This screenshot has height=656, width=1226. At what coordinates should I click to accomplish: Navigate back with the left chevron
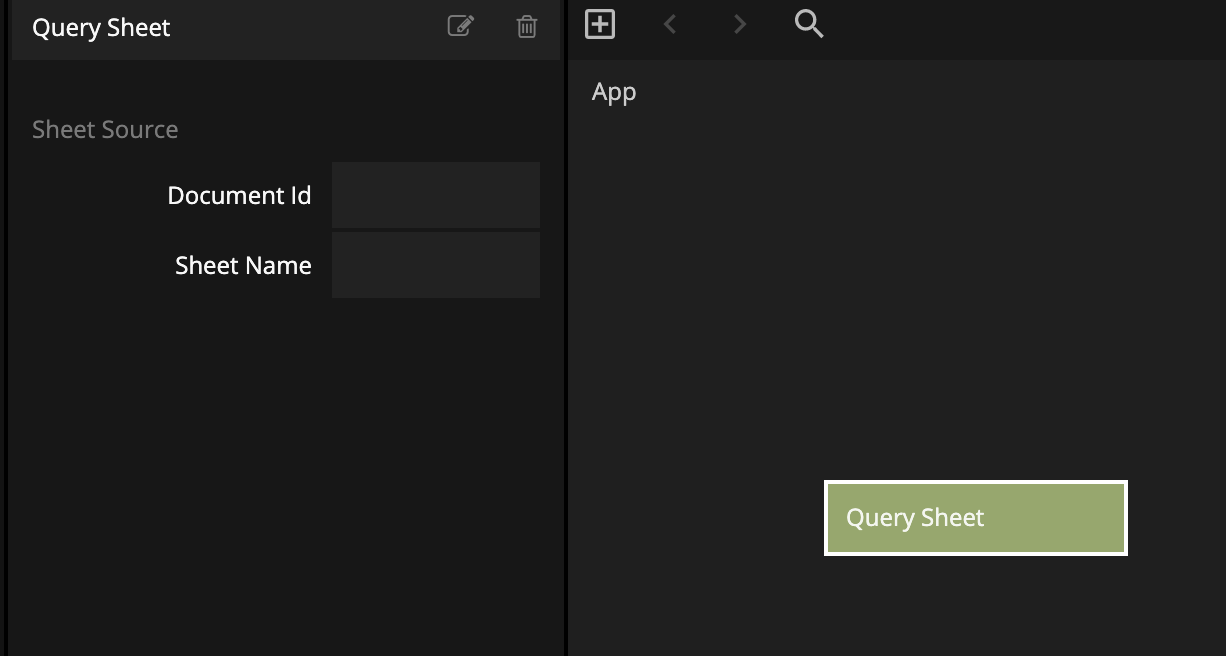pos(671,24)
